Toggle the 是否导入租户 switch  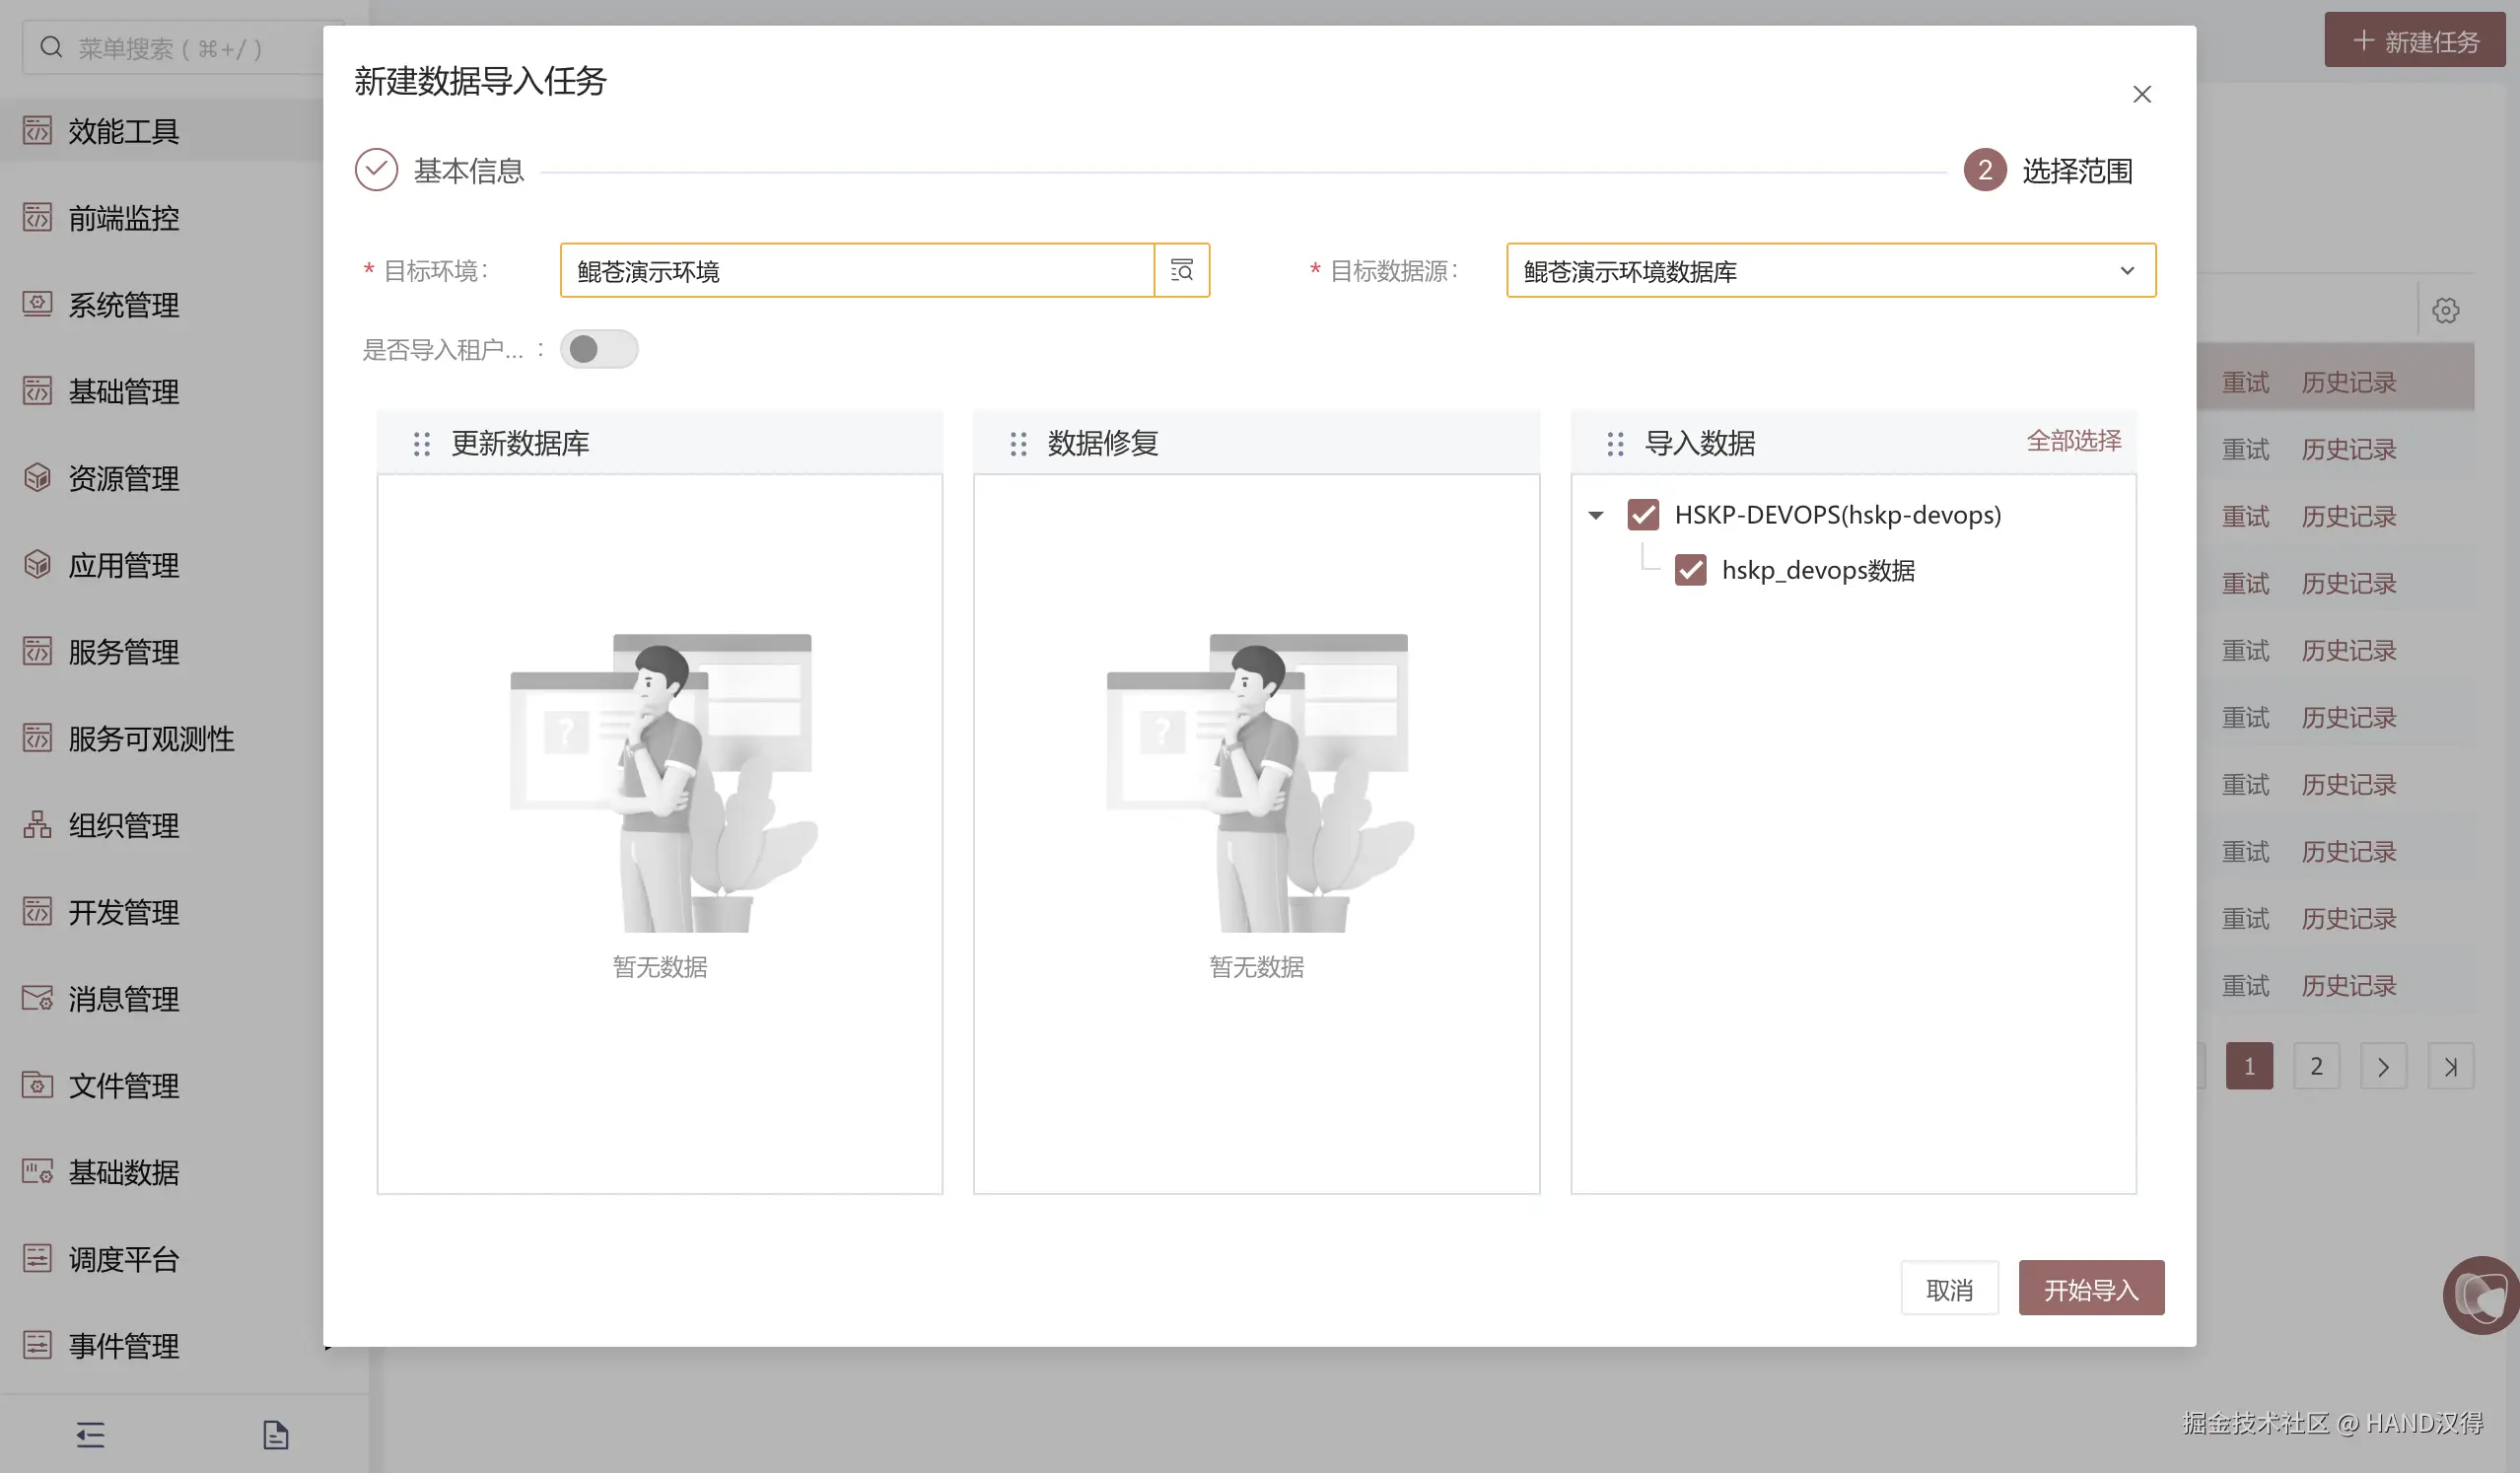click(598, 349)
